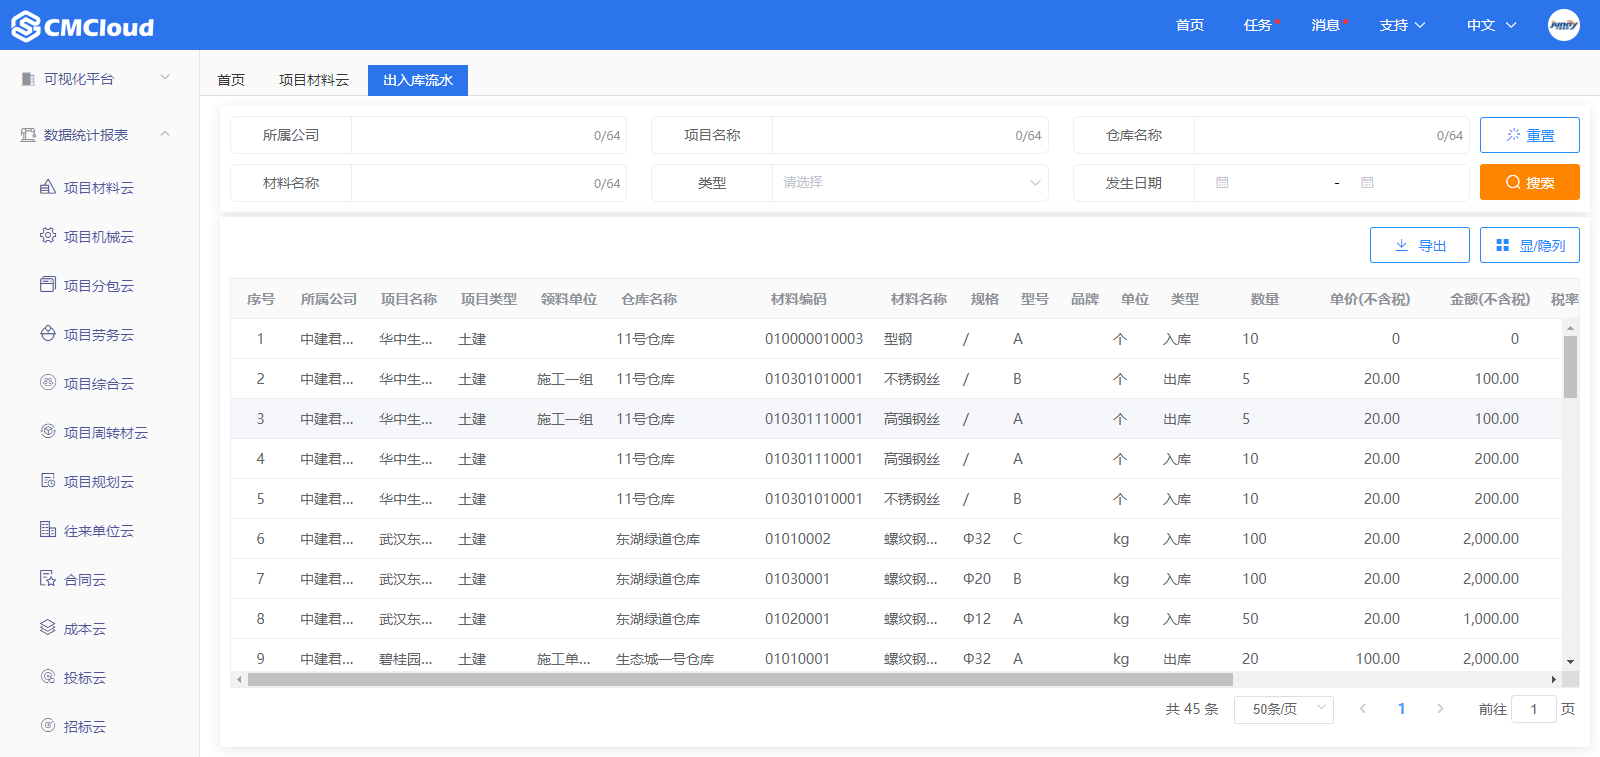Click the start date calendar icon

(1222, 183)
